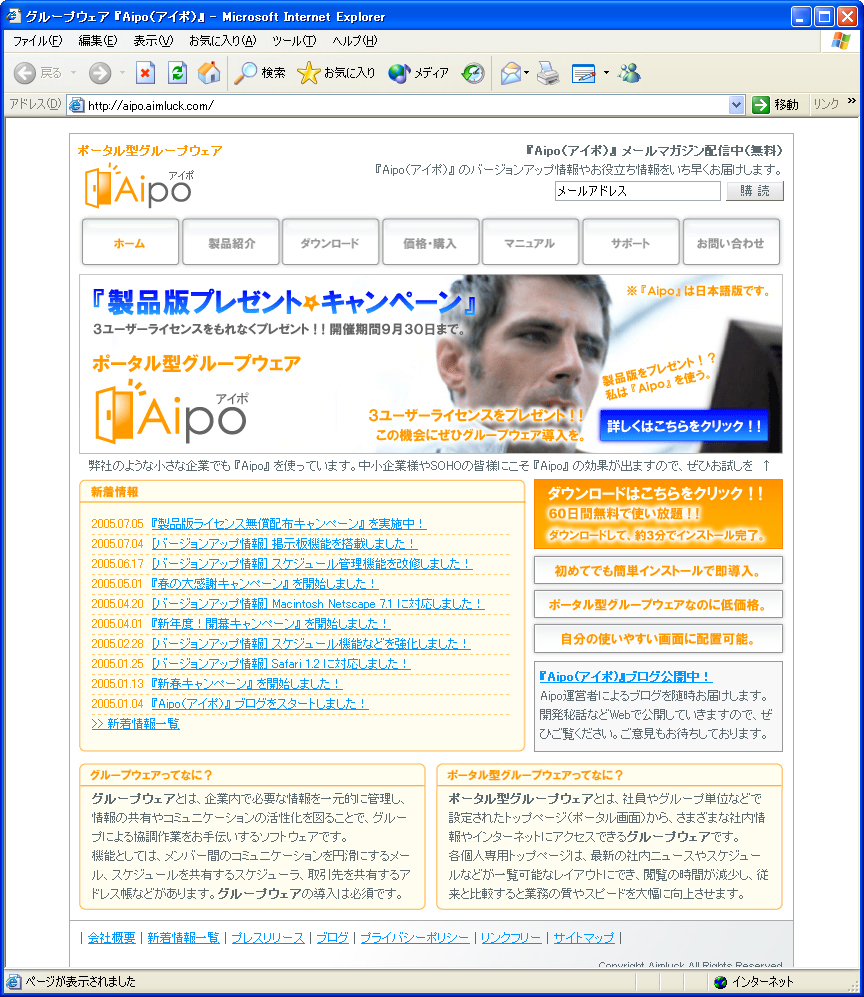Viewport: 864px width, 997px height.
Task: Open the 春の大感謝キャンペーン news link
Action: 264,584
